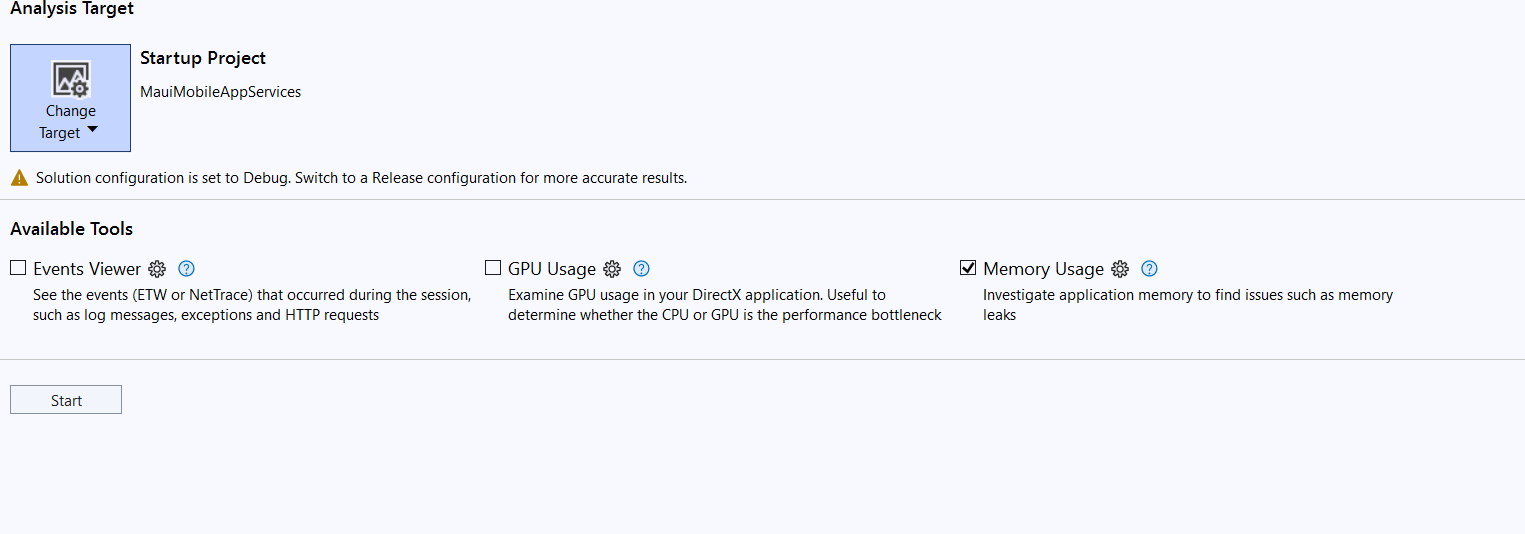Open GPU Usage help question-mark icon
The width and height of the screenshot is (1525, 534).
642,269
